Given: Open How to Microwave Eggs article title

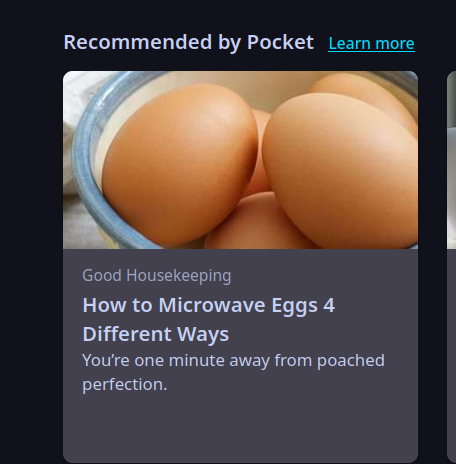Looking at the screenshot, I should (209, 319).
